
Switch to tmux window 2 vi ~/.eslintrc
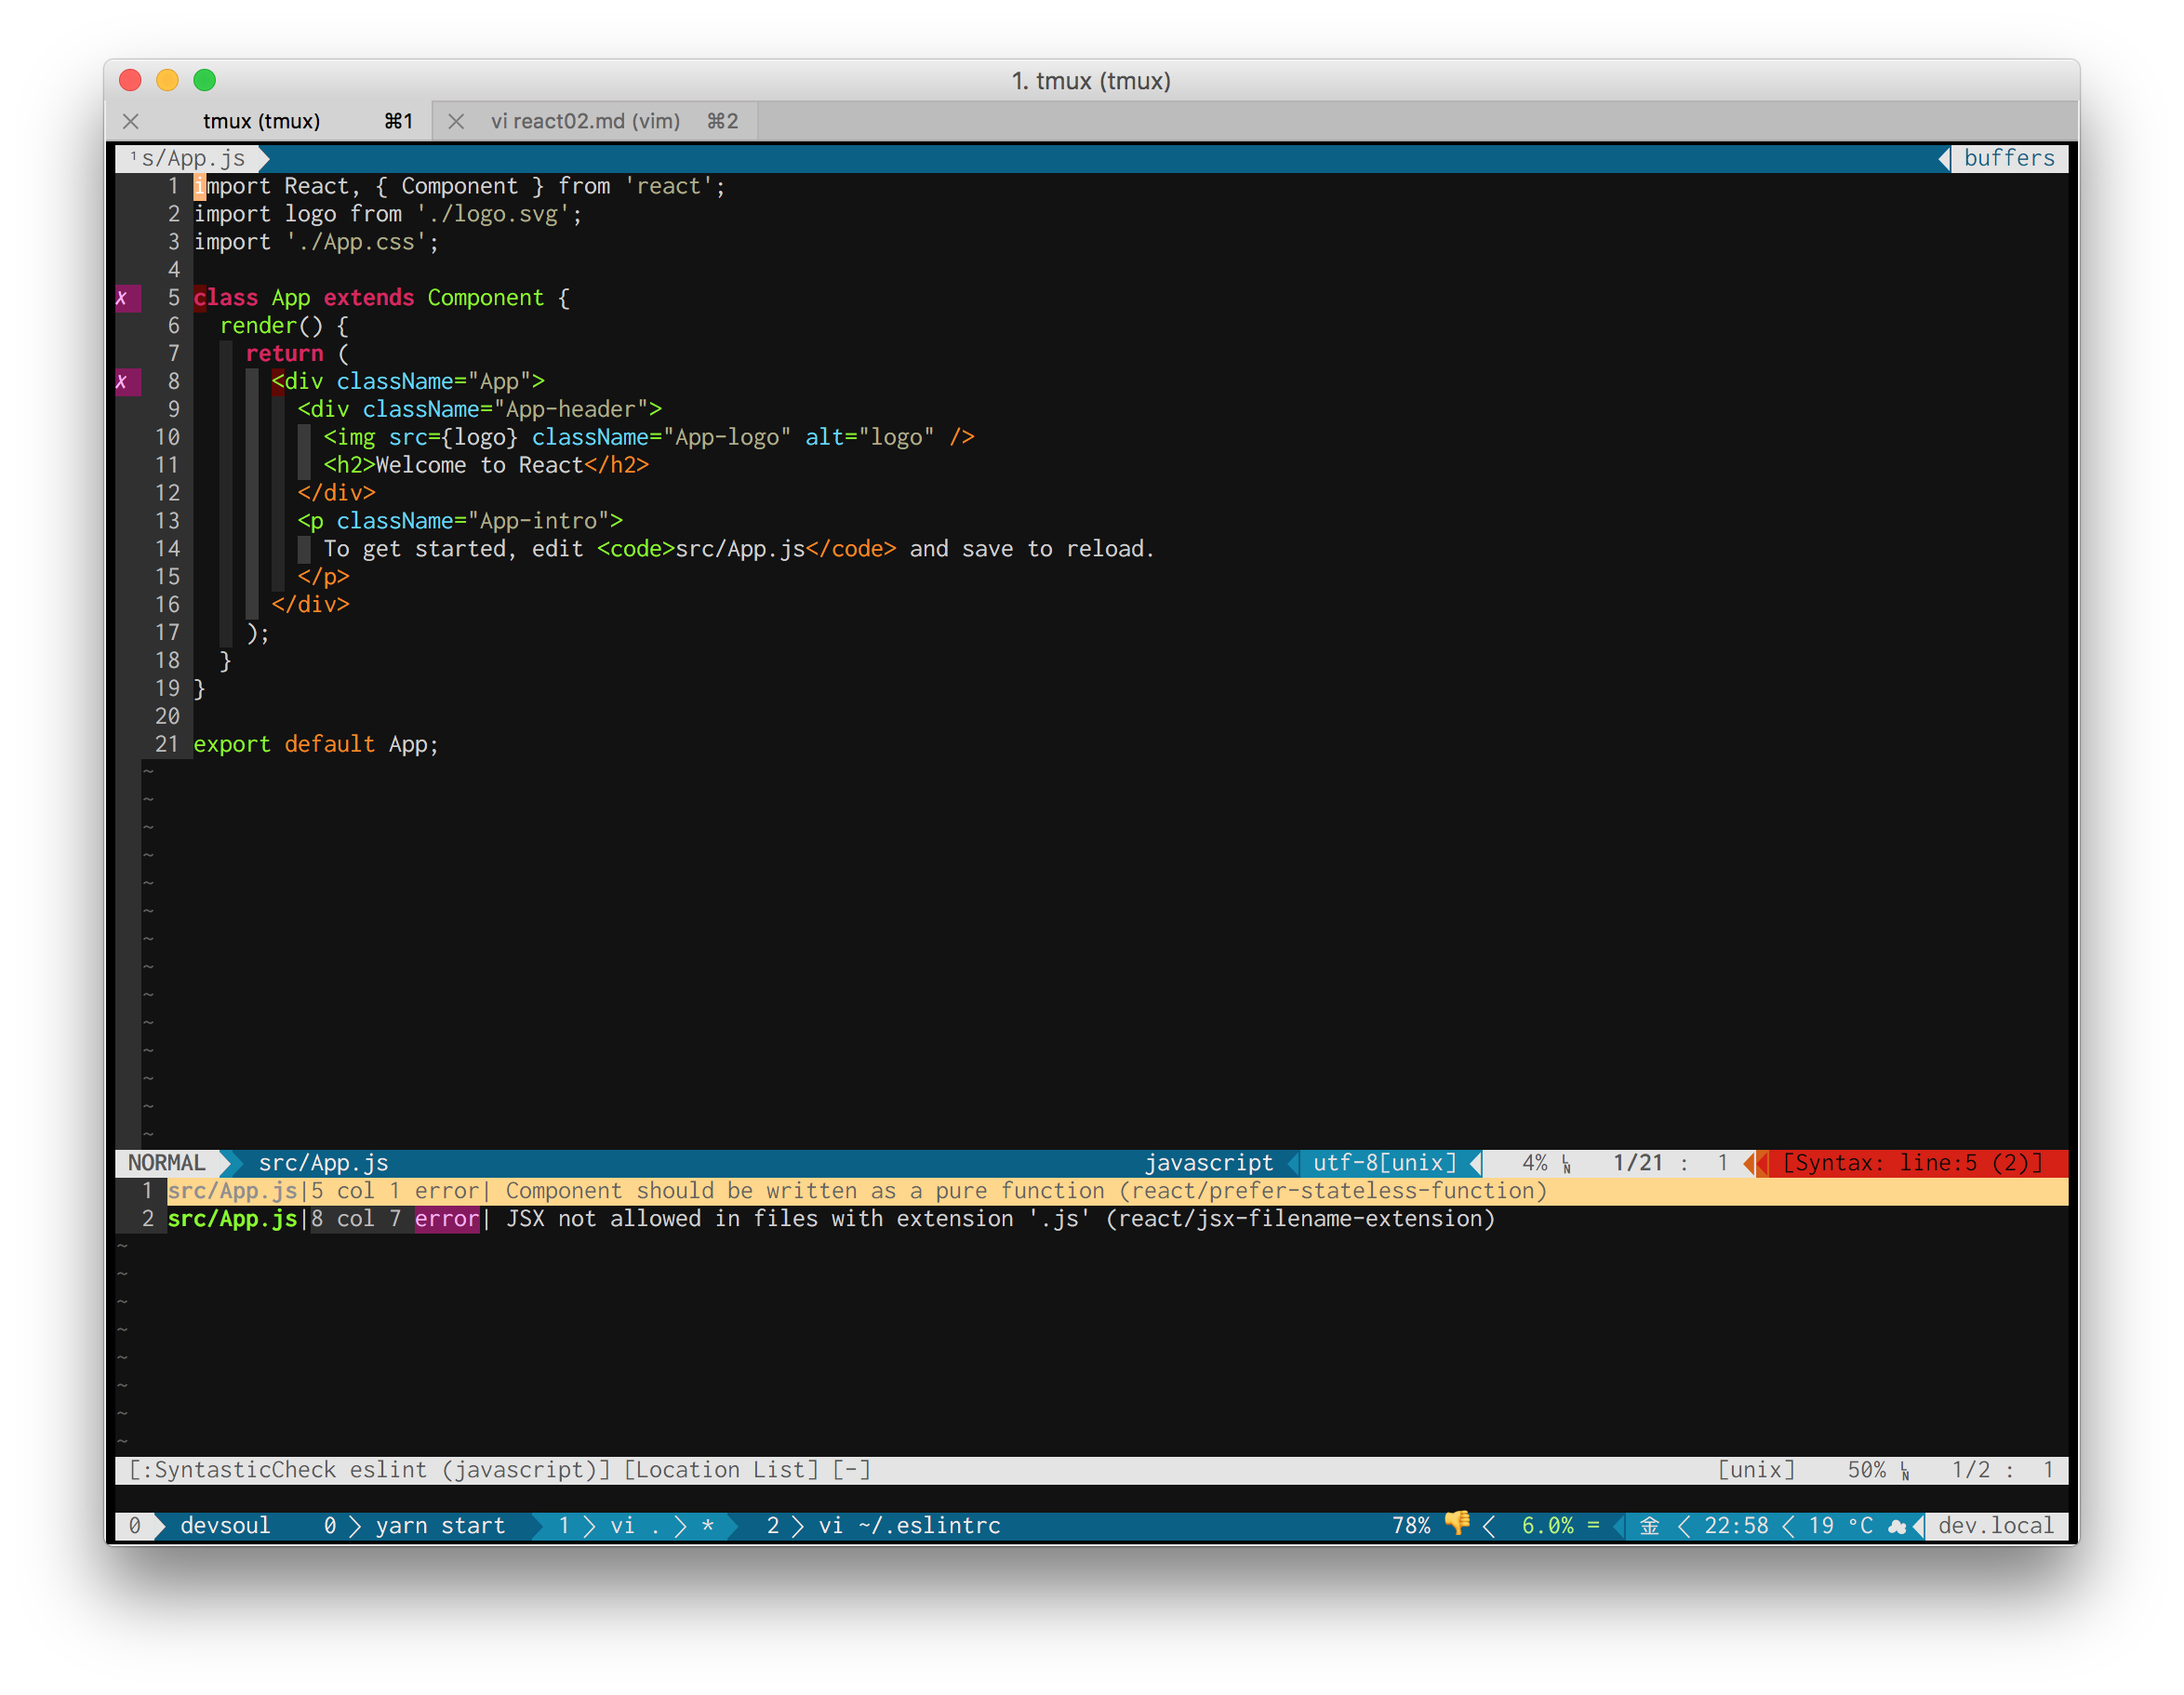tap(884, 1526)
